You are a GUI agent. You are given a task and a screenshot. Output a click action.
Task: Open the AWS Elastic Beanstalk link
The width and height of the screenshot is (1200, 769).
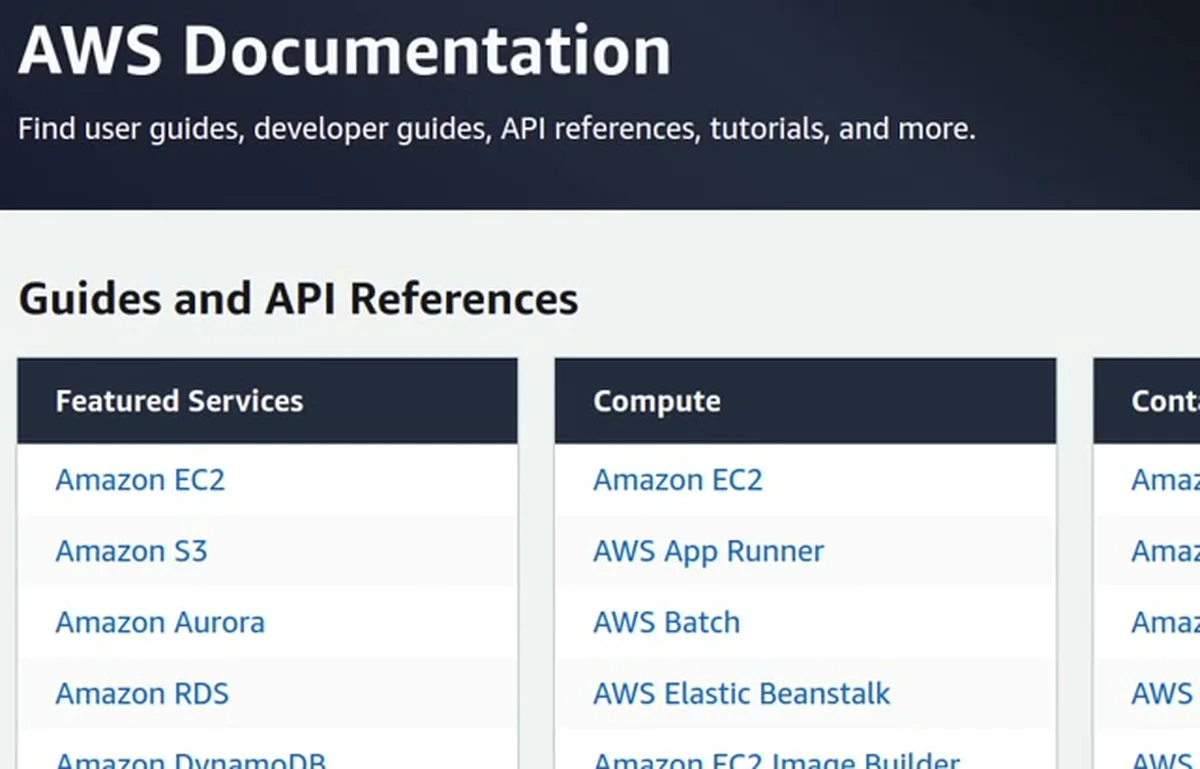742,693
